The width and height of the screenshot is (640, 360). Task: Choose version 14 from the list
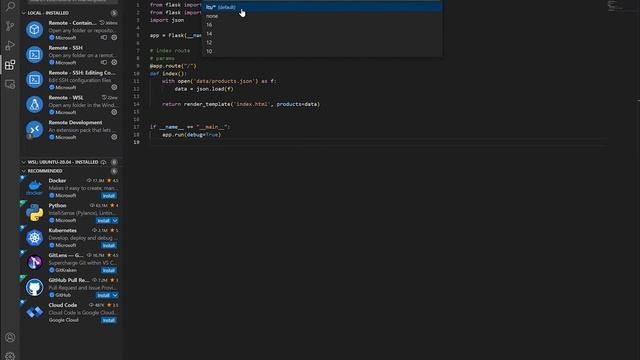[x=322, y=34]
